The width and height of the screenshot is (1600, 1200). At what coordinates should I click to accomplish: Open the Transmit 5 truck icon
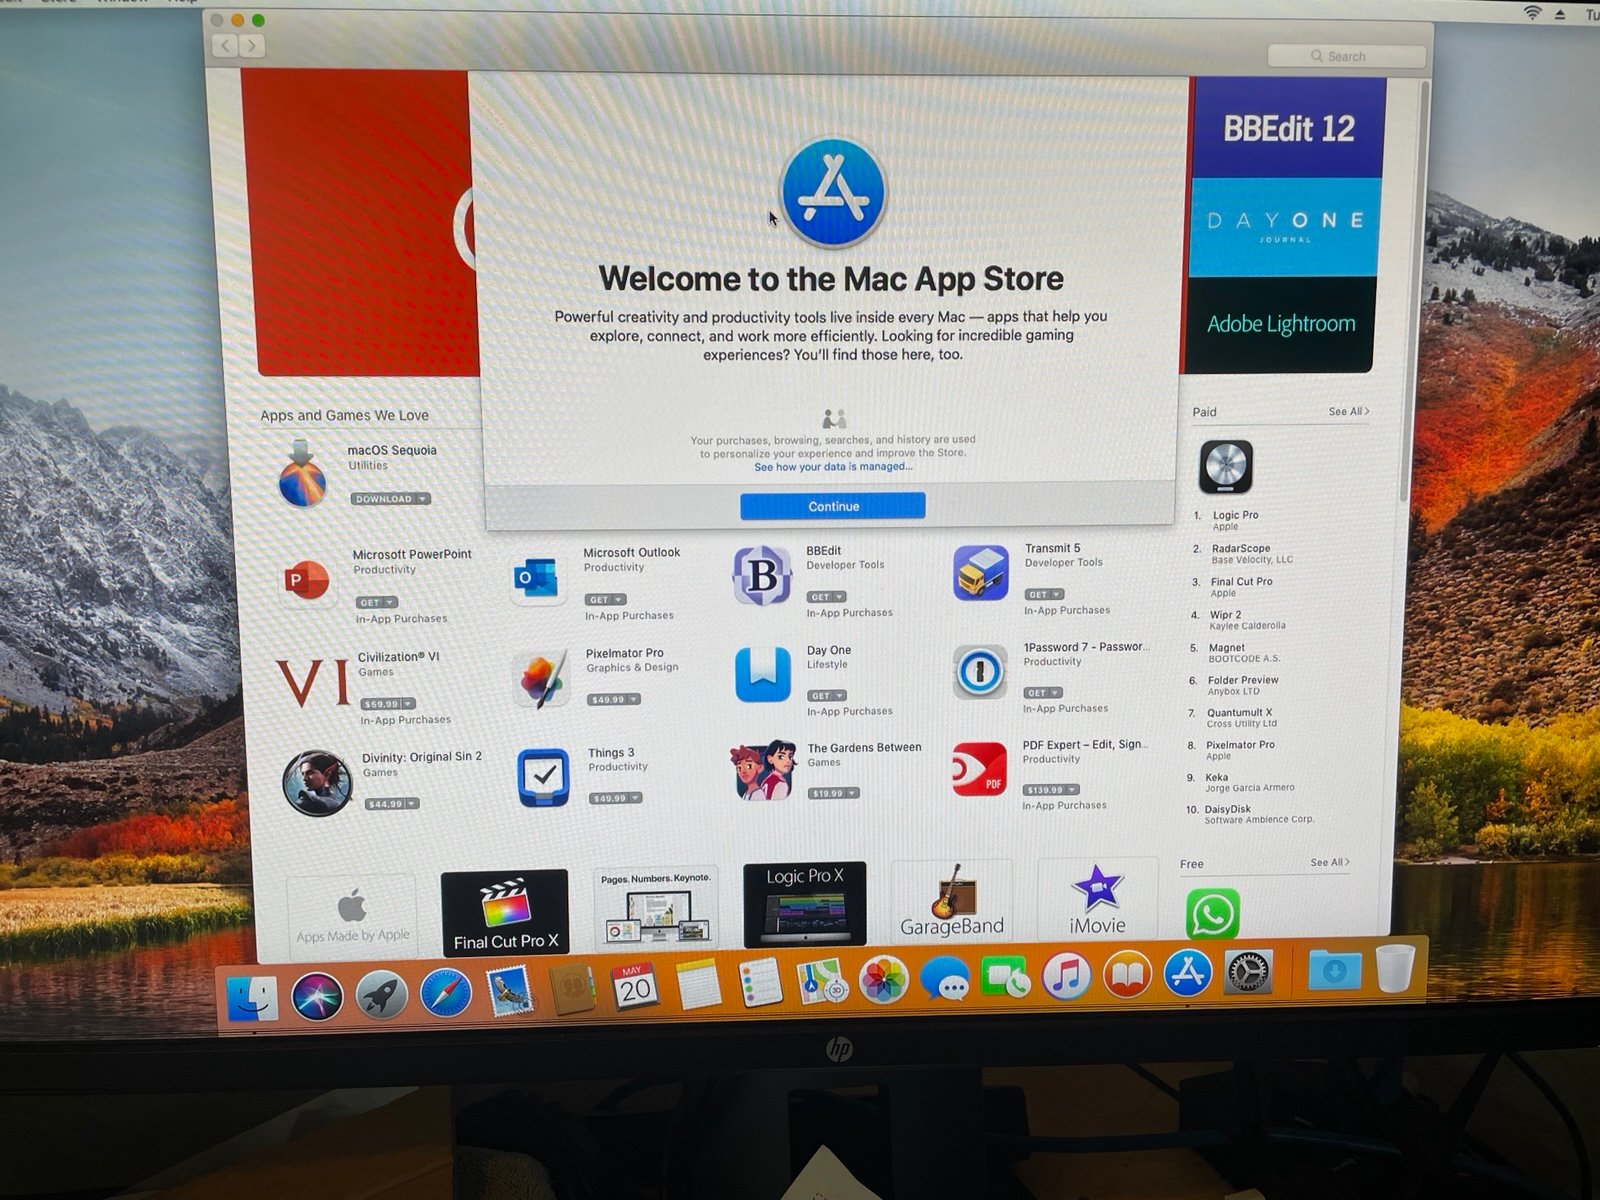981,573
